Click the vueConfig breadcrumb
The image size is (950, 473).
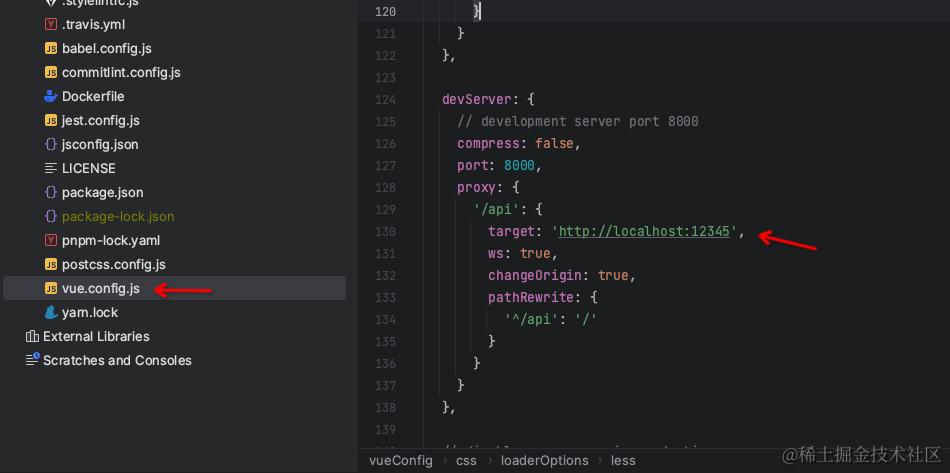[400, 460]
